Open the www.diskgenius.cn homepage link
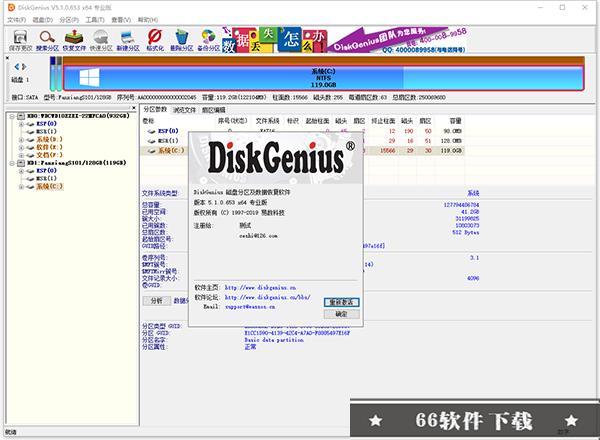This screenshot has height=440, width=600. [260, 287]
